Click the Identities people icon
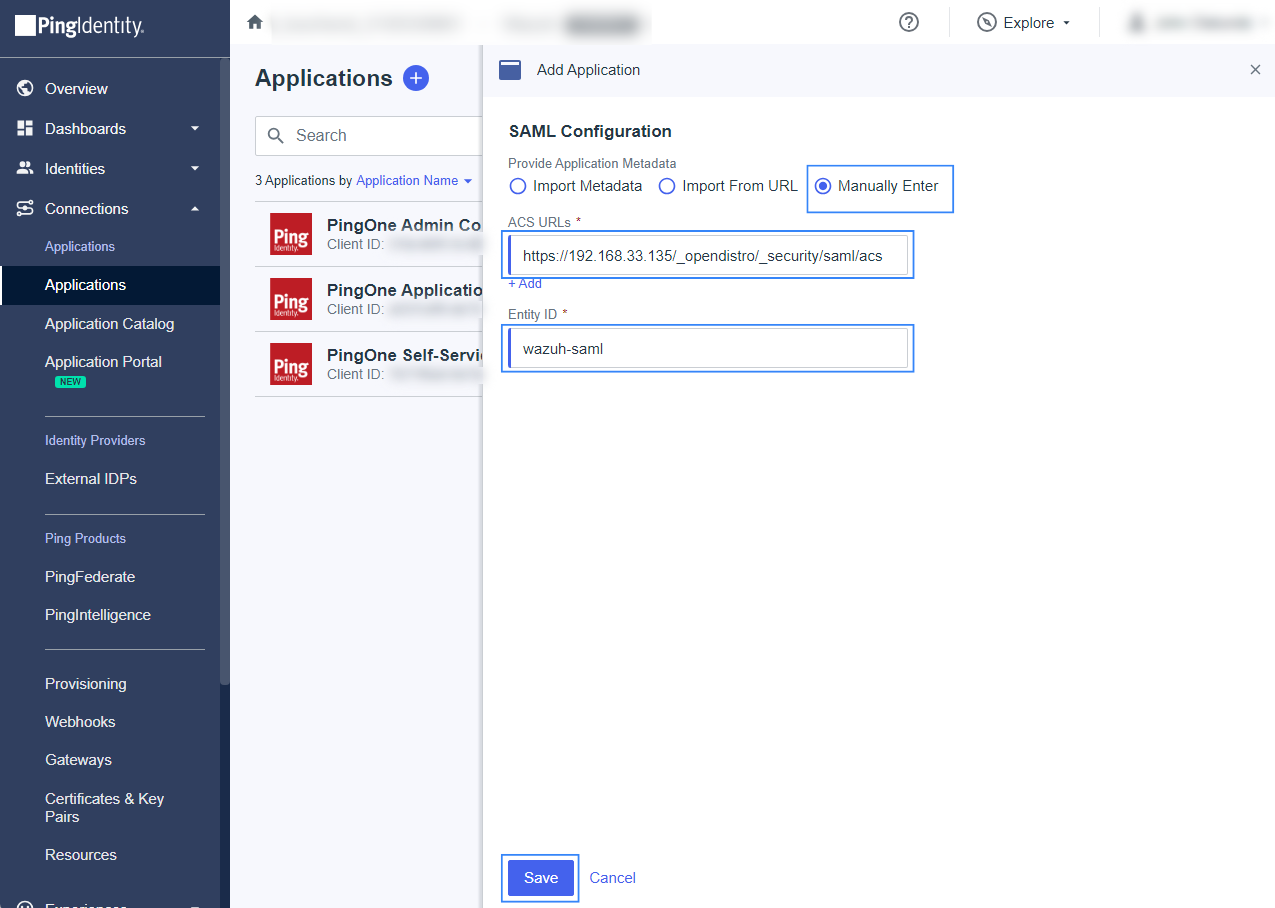The image size is (1275, 908). (x=25, y=169)
